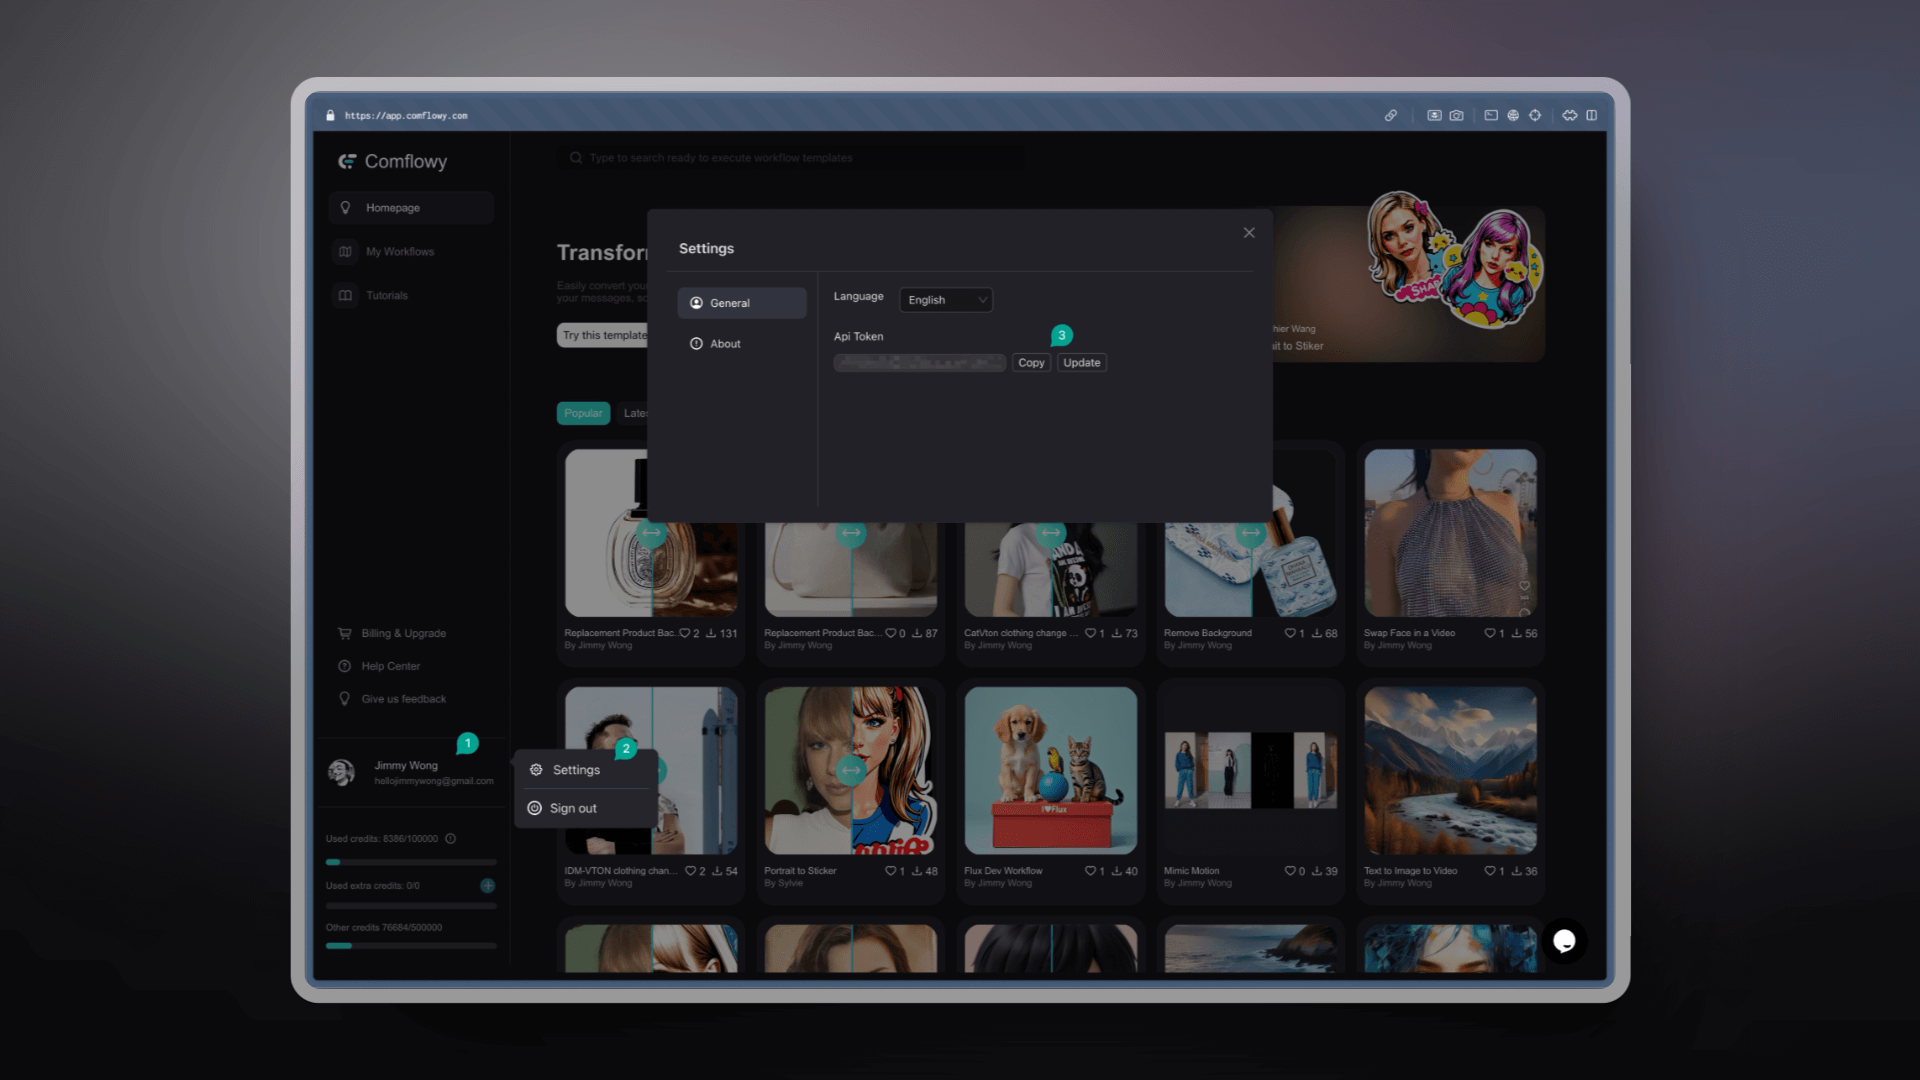This screenshot has height=1080, width=1920.
Task: Click the By Sylvie author text
Action: 783,883
